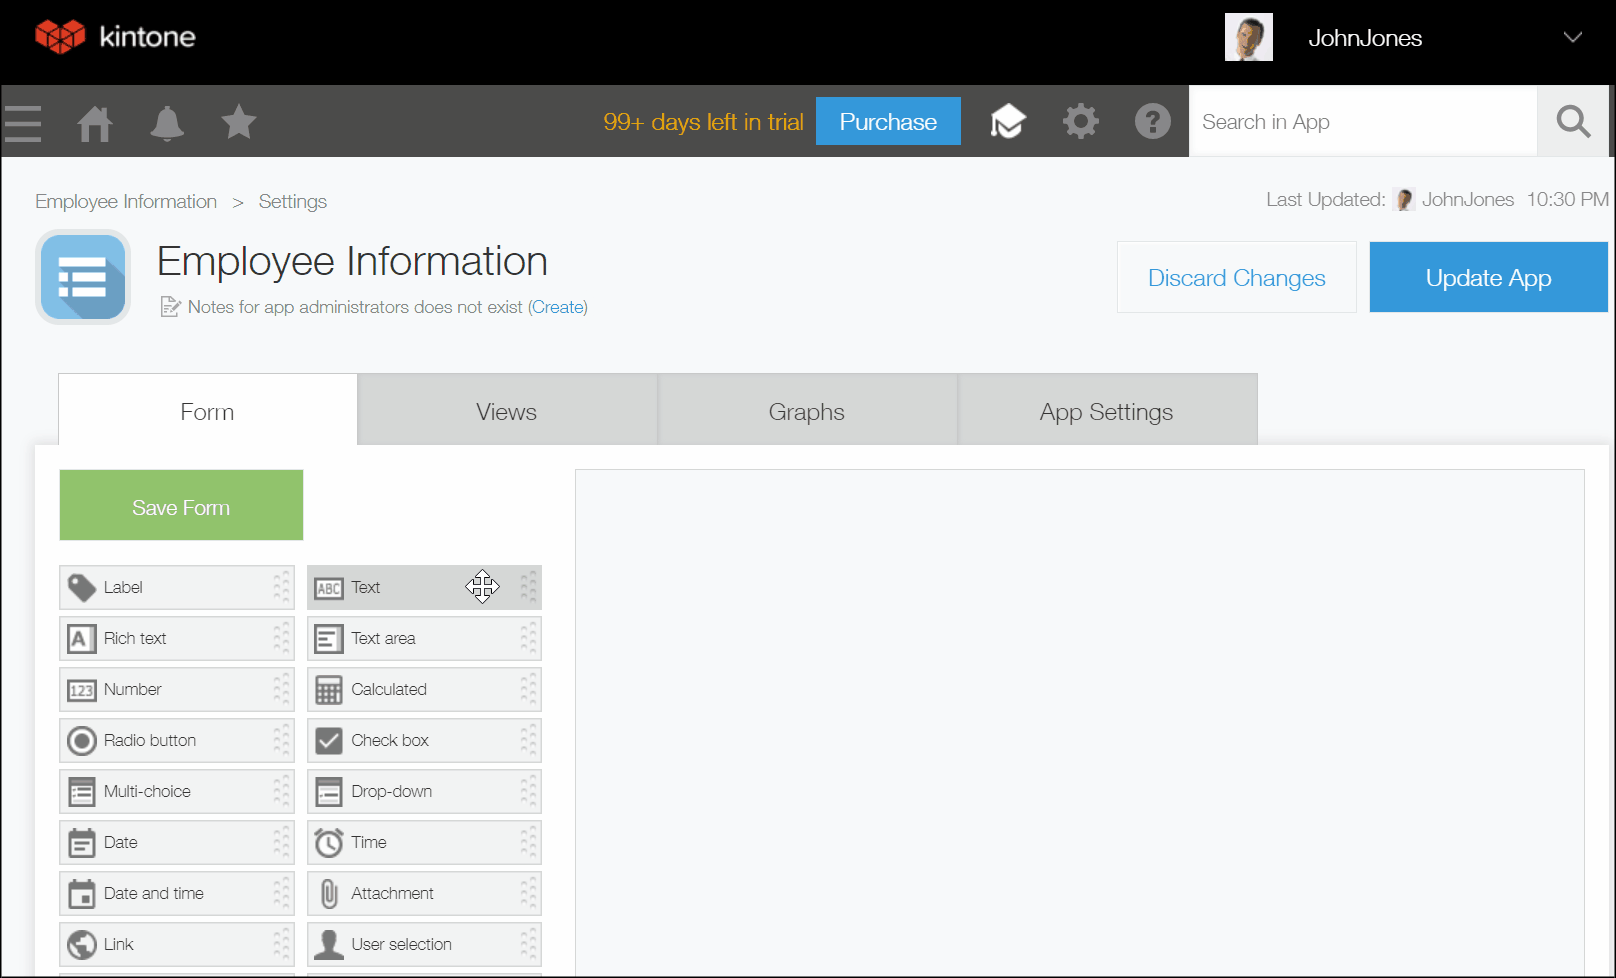Image resolution: width=1616 pixels, height=978 pixels.
Task: Open favorites star icon
Action: (239, 122)
